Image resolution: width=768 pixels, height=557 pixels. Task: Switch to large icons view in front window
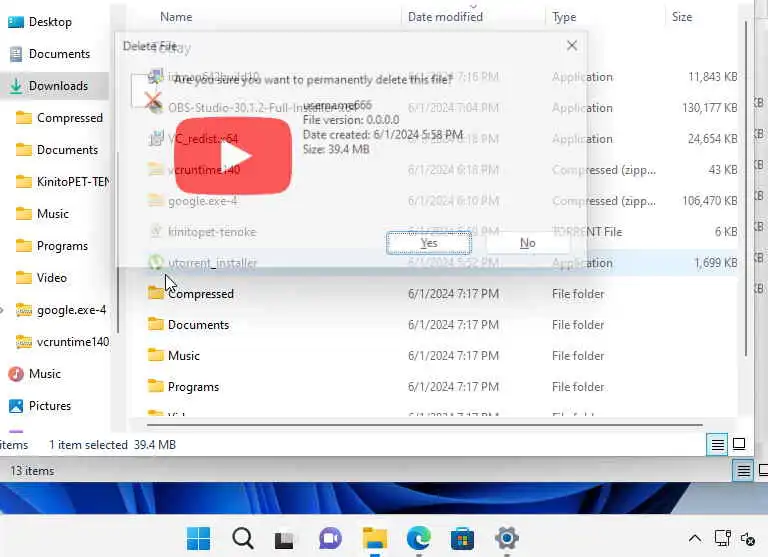point(739,444)
